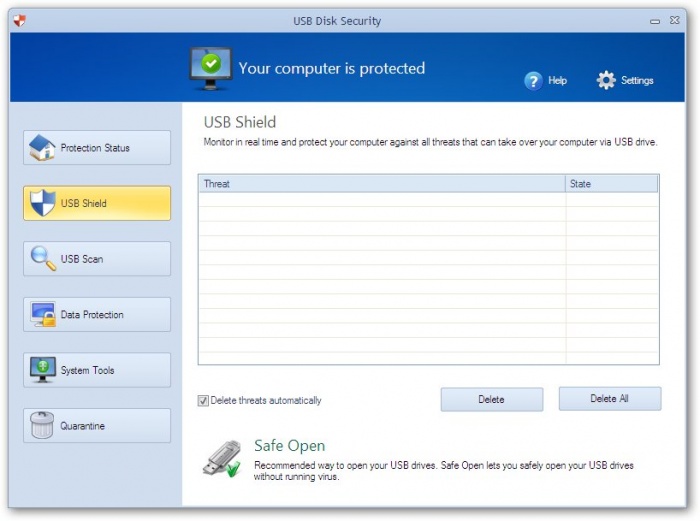Uncheck Delete threats automatically checkbox
The width and height of the screenshot is (700, 521).
coord(203,400)
